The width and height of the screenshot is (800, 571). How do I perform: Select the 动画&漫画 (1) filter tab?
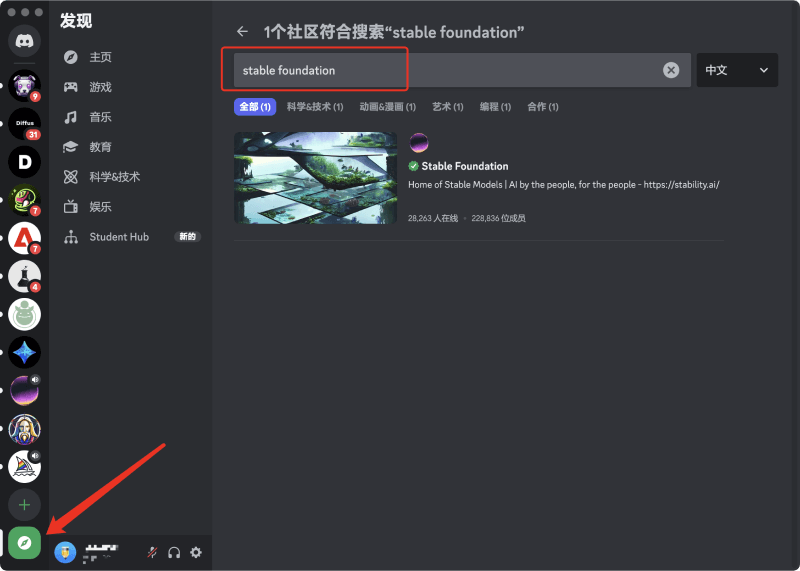pos(388,107)
